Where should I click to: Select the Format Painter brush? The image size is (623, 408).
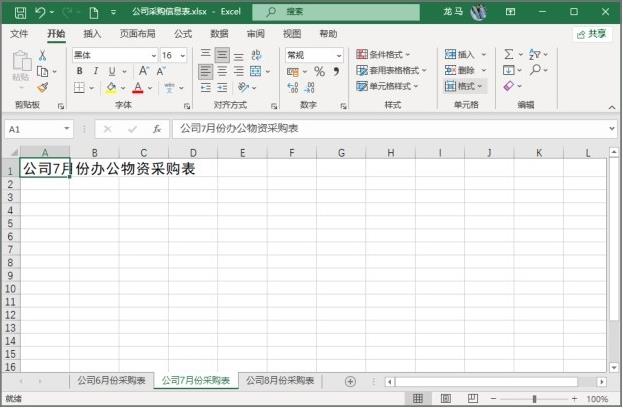click(x=42, y=87)
